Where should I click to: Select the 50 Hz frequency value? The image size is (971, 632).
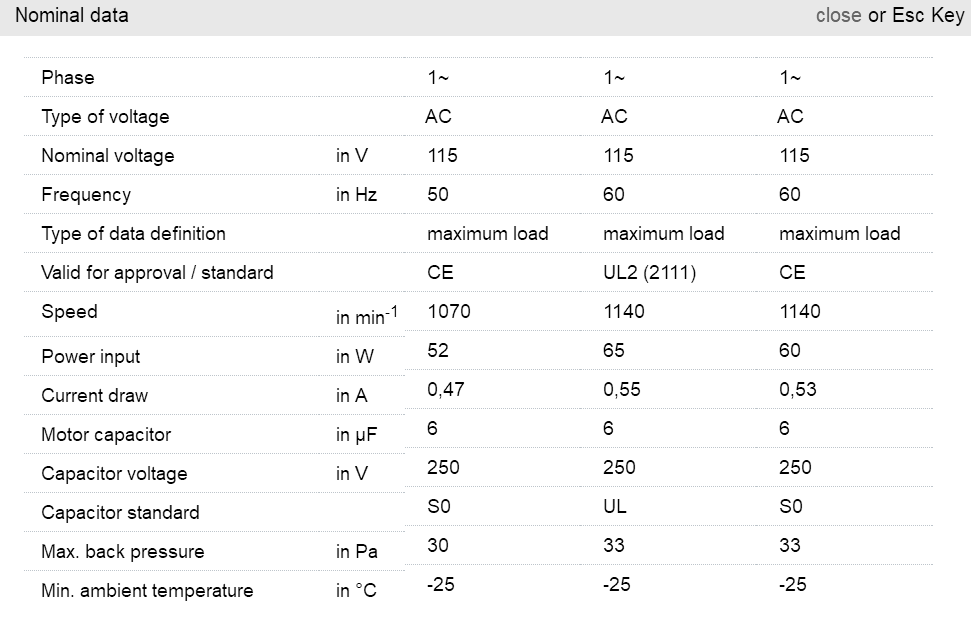(x=438, y=195)
